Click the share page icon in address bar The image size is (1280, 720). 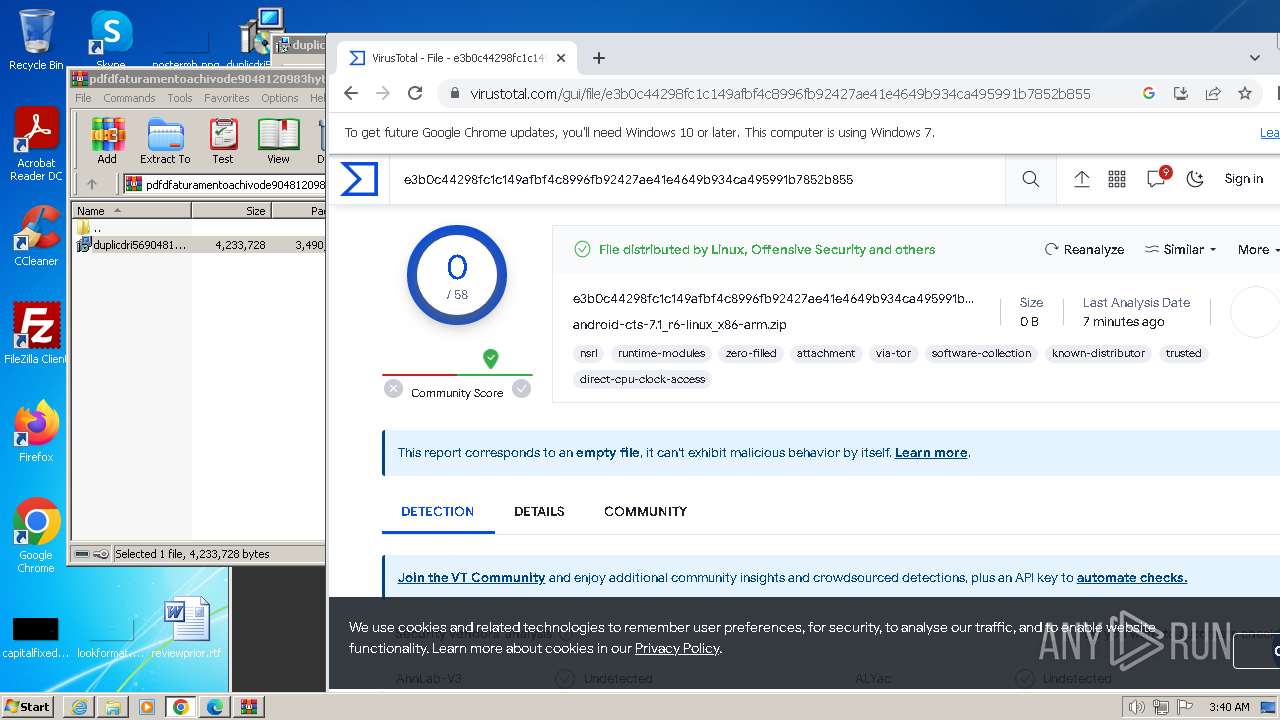[1213, 93]
